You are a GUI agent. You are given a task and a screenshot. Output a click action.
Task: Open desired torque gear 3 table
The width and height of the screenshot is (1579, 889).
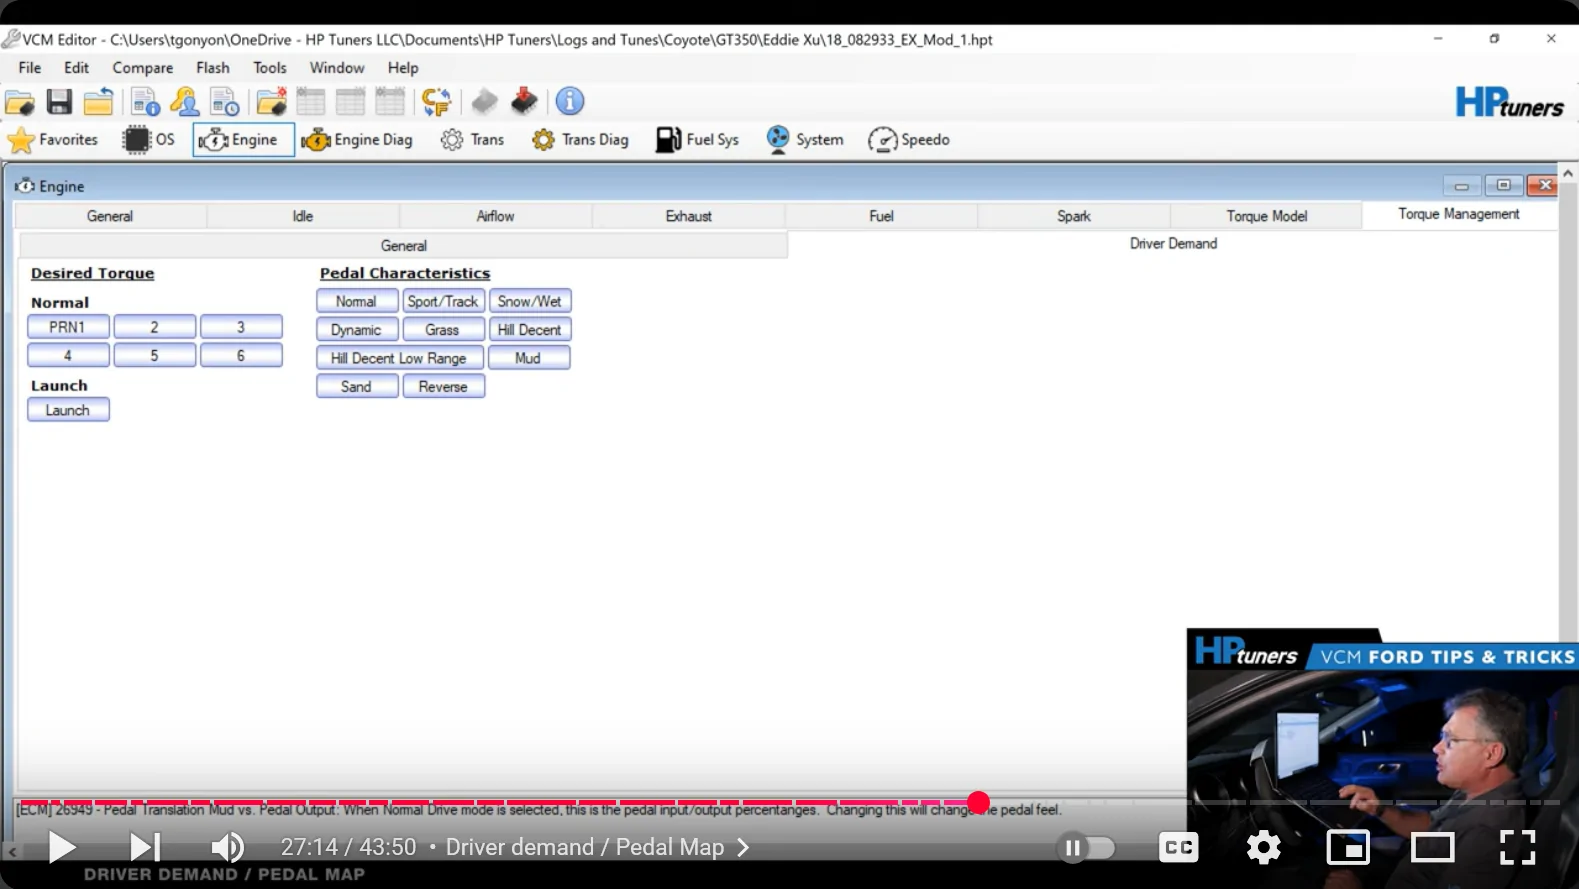[241, 327]
